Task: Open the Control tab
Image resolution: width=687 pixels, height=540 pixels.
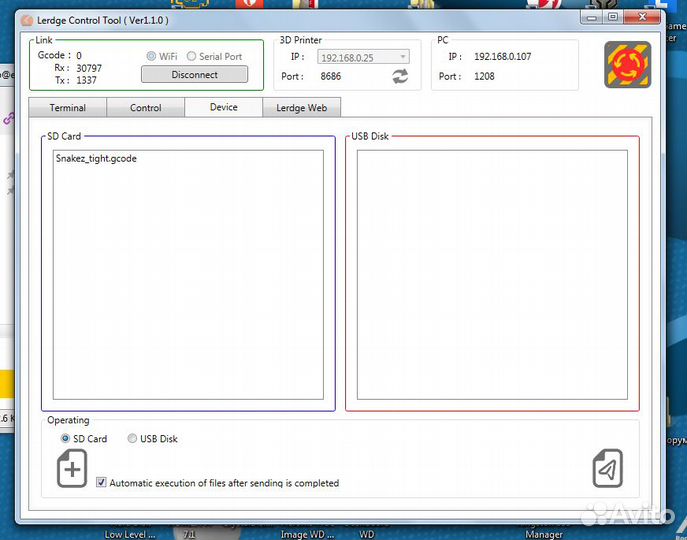Action: click(x=145, y=108)
